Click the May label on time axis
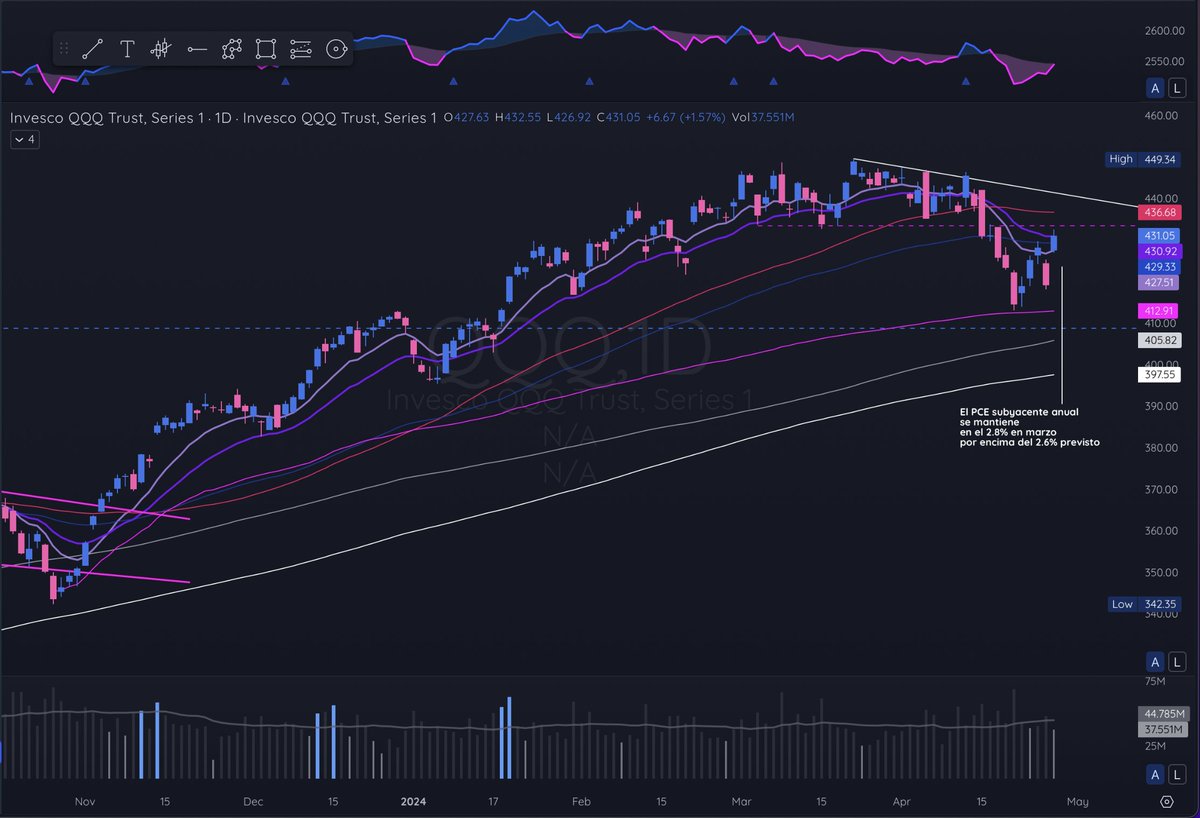 click(x=1076, y=802)
